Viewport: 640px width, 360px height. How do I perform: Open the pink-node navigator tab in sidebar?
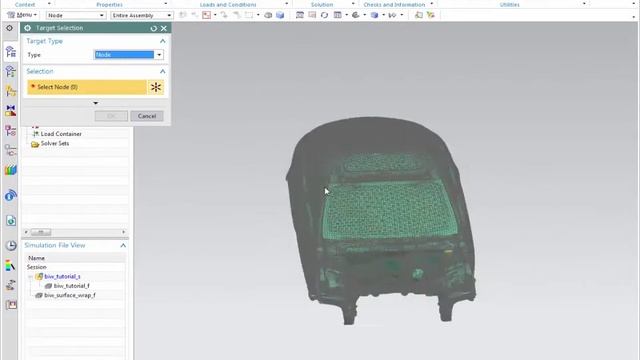(11, 131)
